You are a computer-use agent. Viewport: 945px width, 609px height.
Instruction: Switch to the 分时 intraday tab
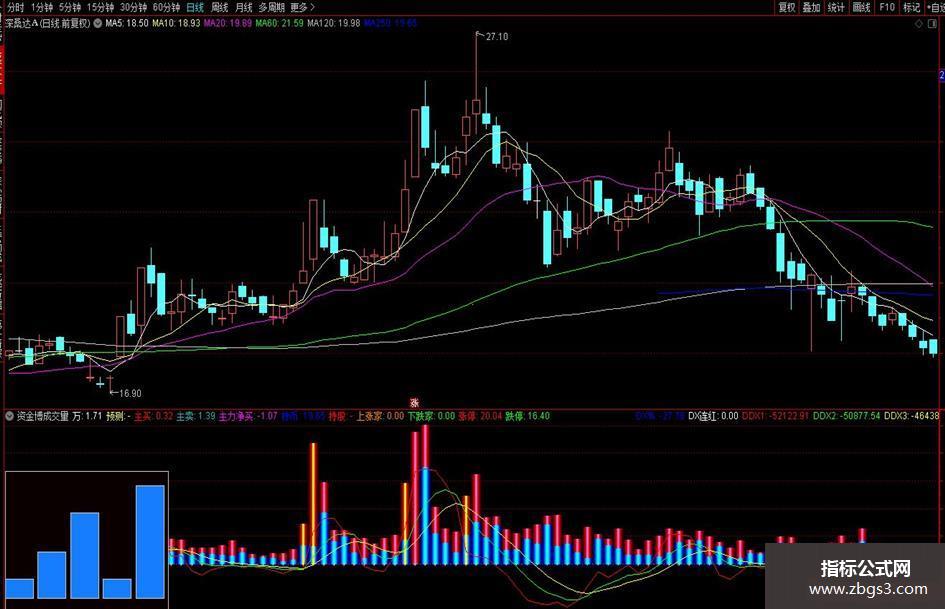tap(15, 7)
